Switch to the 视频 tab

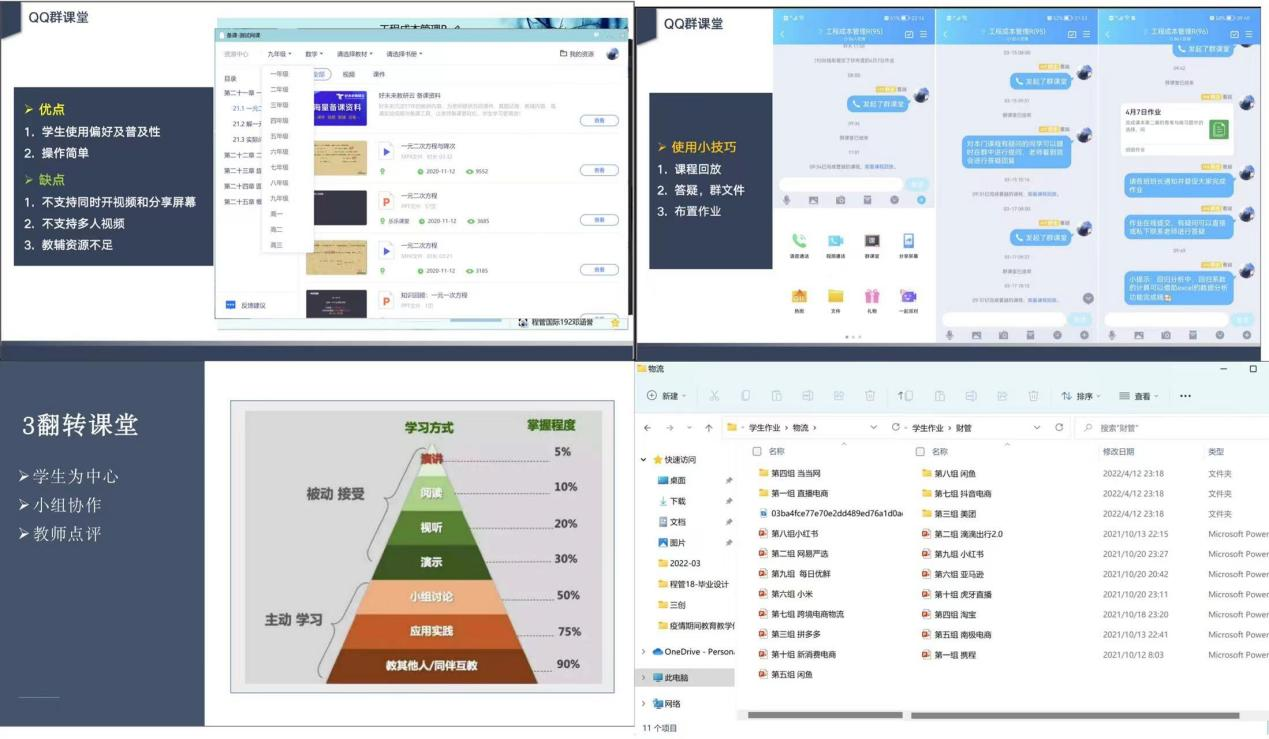[x=348, y=74]
